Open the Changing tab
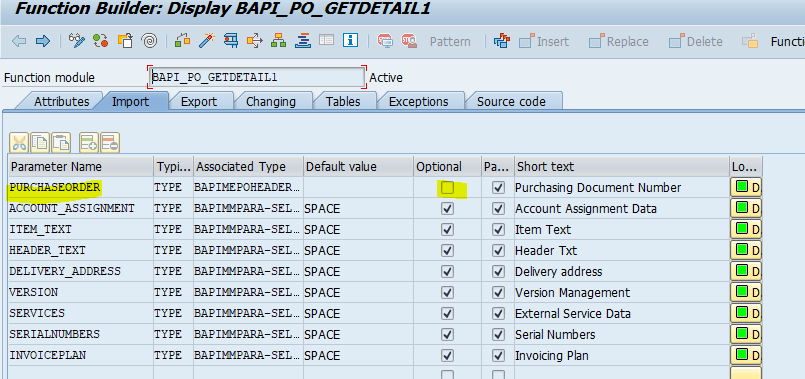Viewport: 805px width, 379px height. pyautogui.click(x=271, y=101)
